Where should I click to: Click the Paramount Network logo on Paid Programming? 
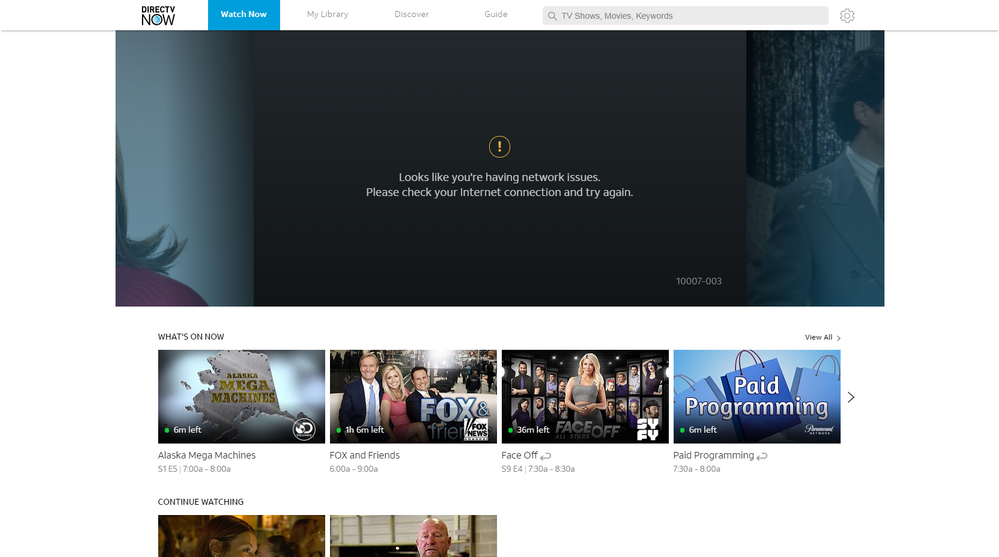click(x=819, y=430)
